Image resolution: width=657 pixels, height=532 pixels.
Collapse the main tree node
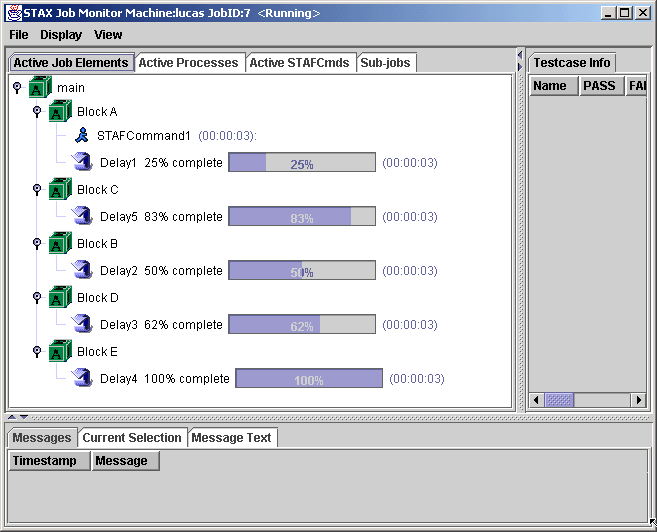coord(17,87)
